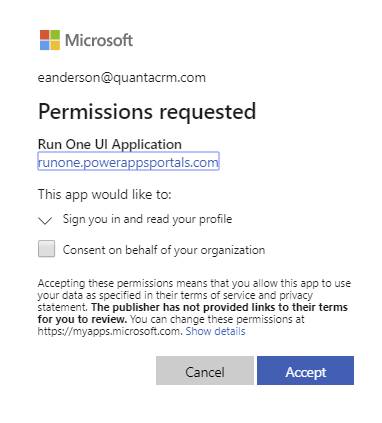
Task: Click the bold publisher terms warning text
Action: [x=193, y=313]
